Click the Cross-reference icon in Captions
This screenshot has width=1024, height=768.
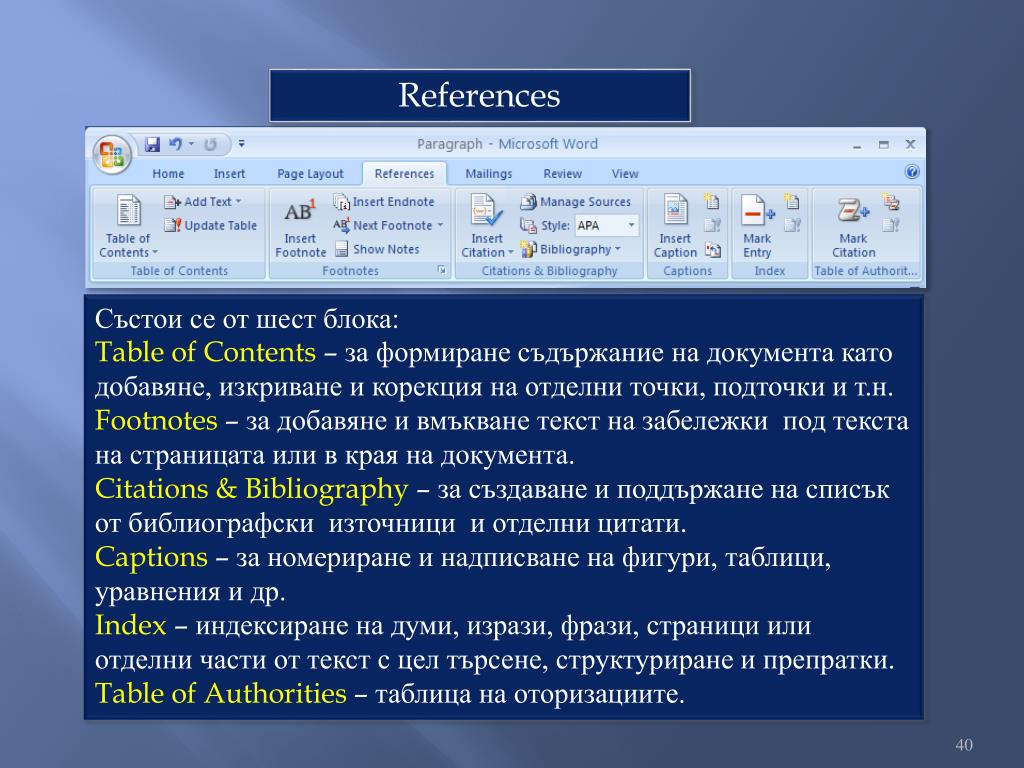(713, 250)
